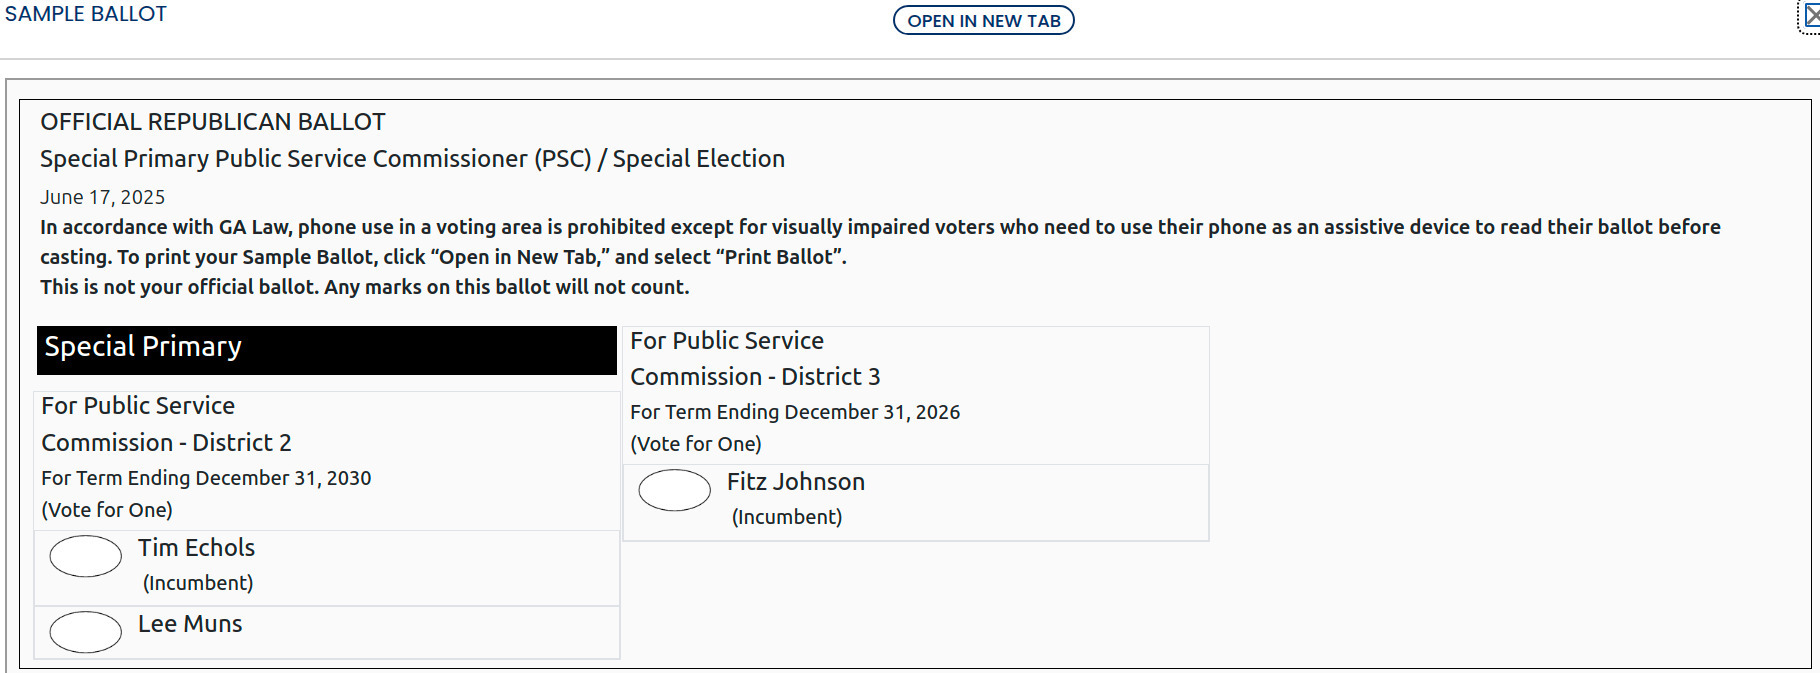Image resolution: width=1820 pixels, height=673 pixels.
Task: Click the District 3 contest heading
Action: [755, 358]
